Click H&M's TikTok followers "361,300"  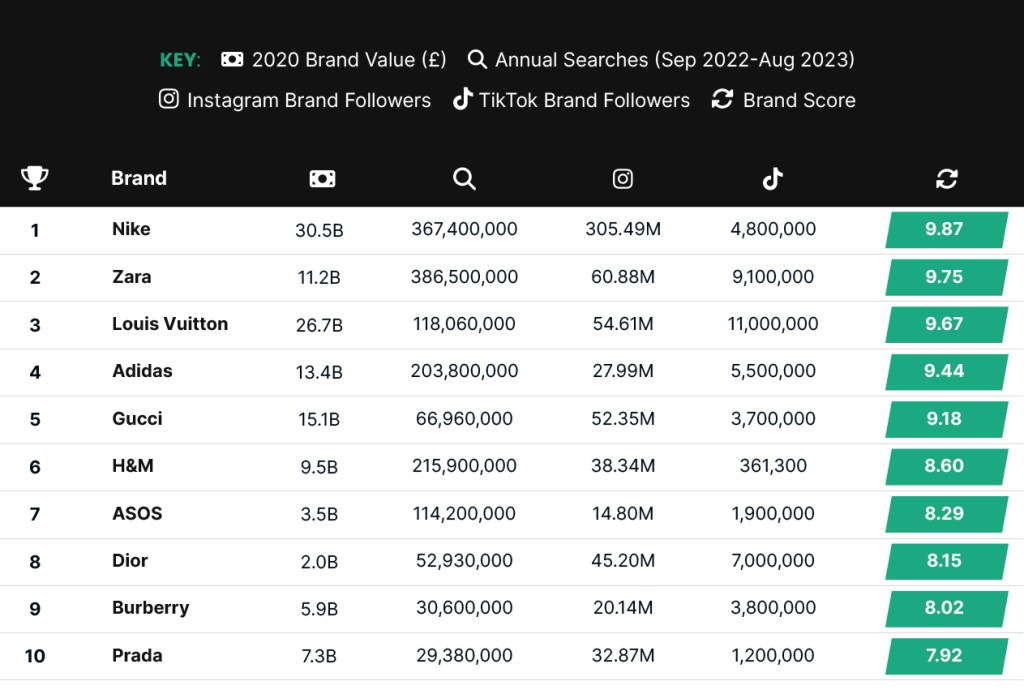[773, 465]
